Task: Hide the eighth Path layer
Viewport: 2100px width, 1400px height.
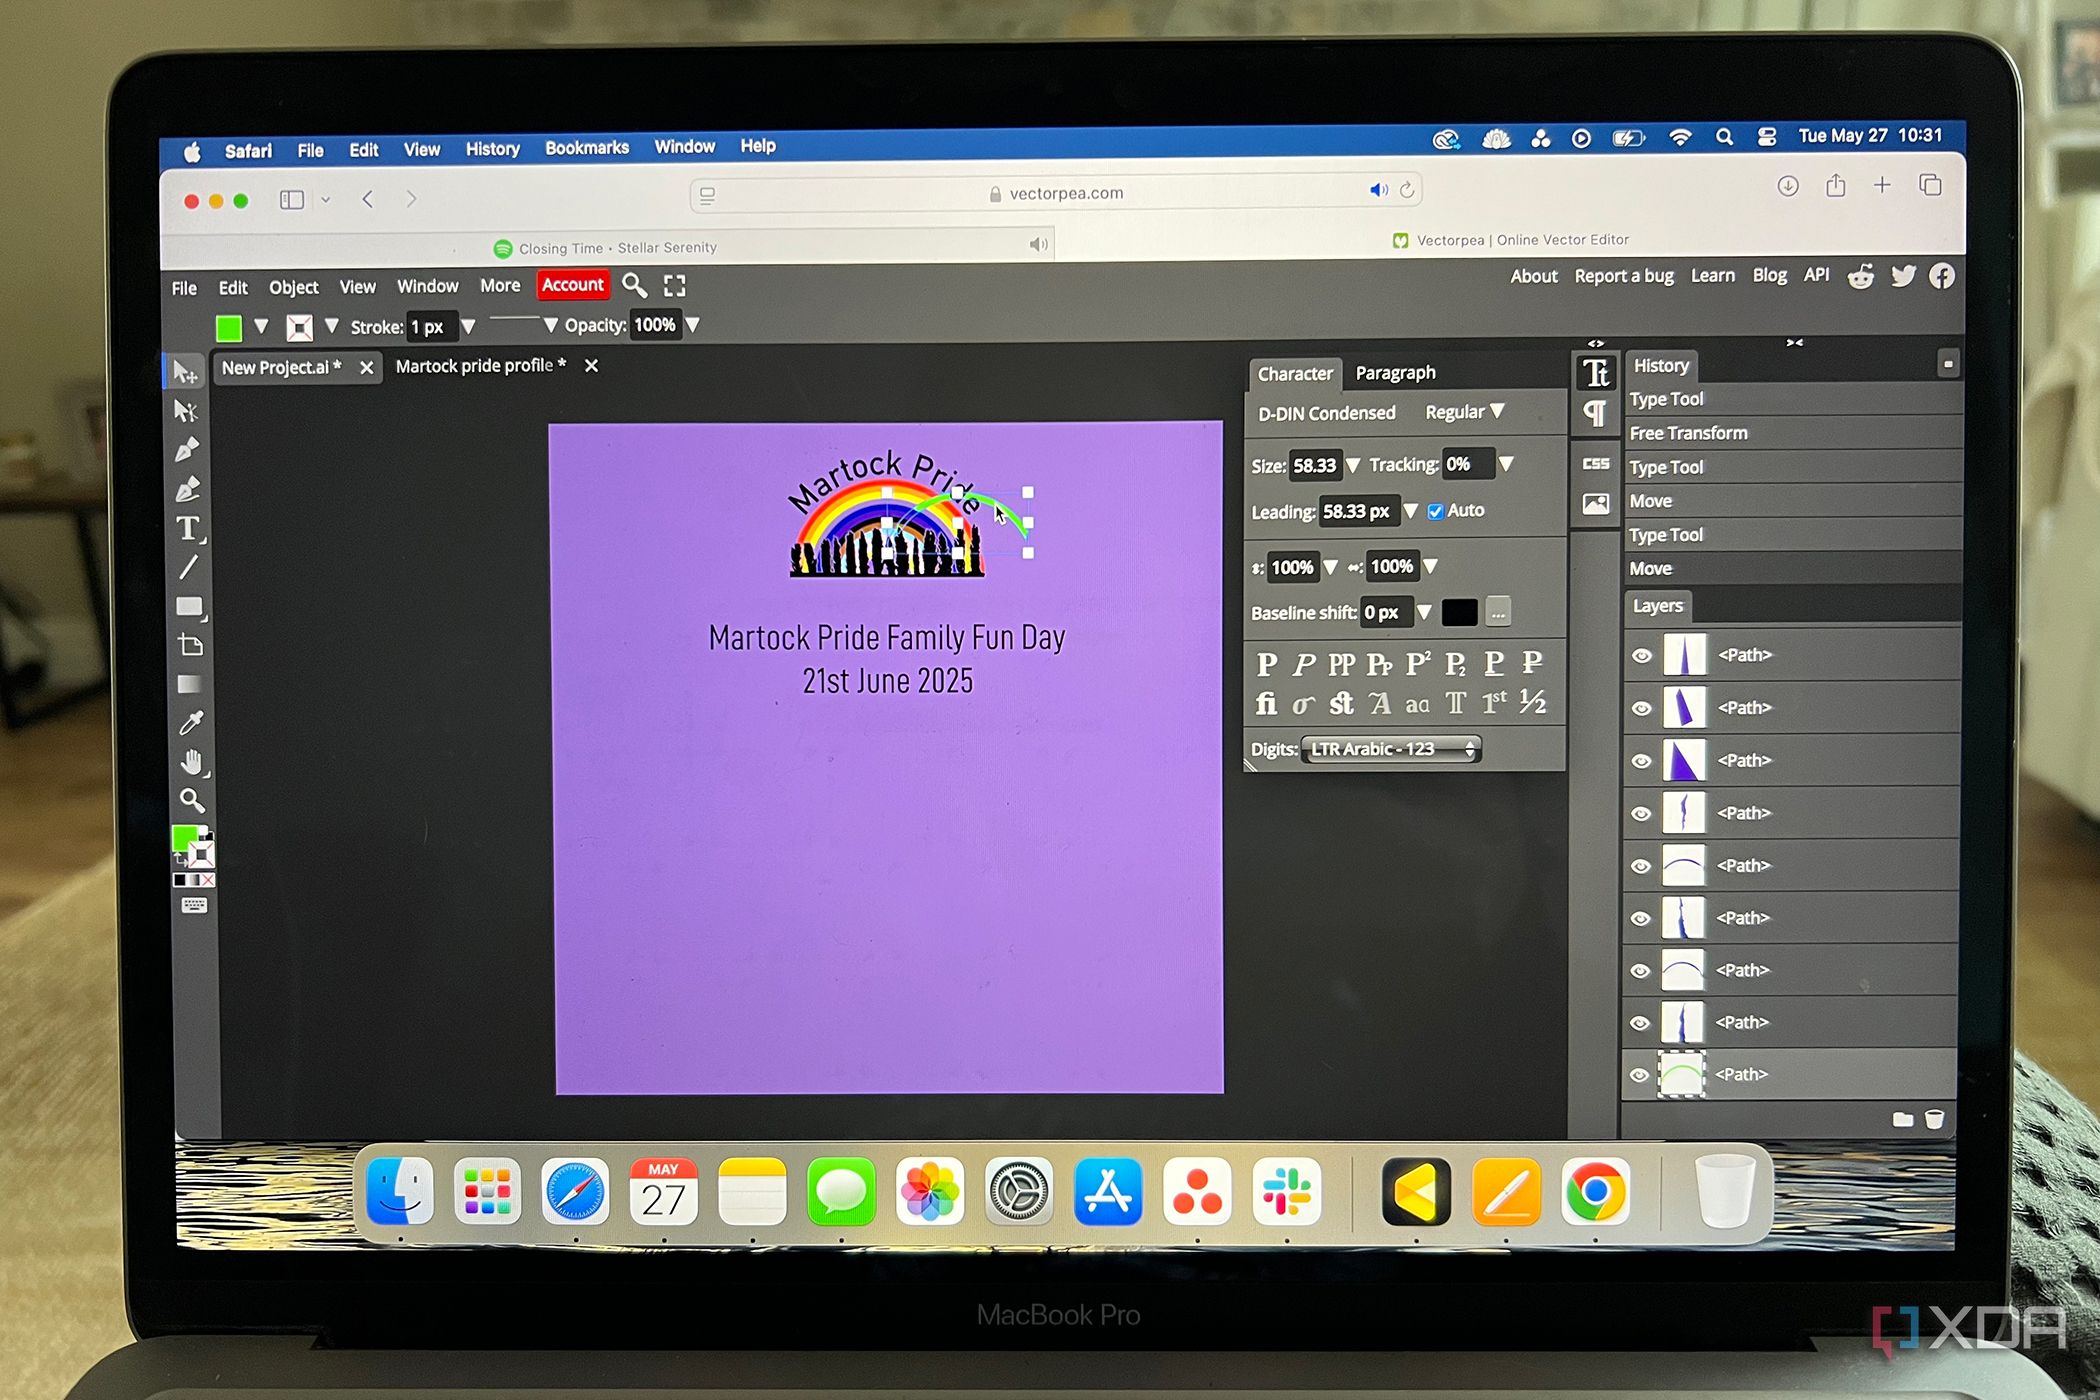Action: pos(1640,1023)
